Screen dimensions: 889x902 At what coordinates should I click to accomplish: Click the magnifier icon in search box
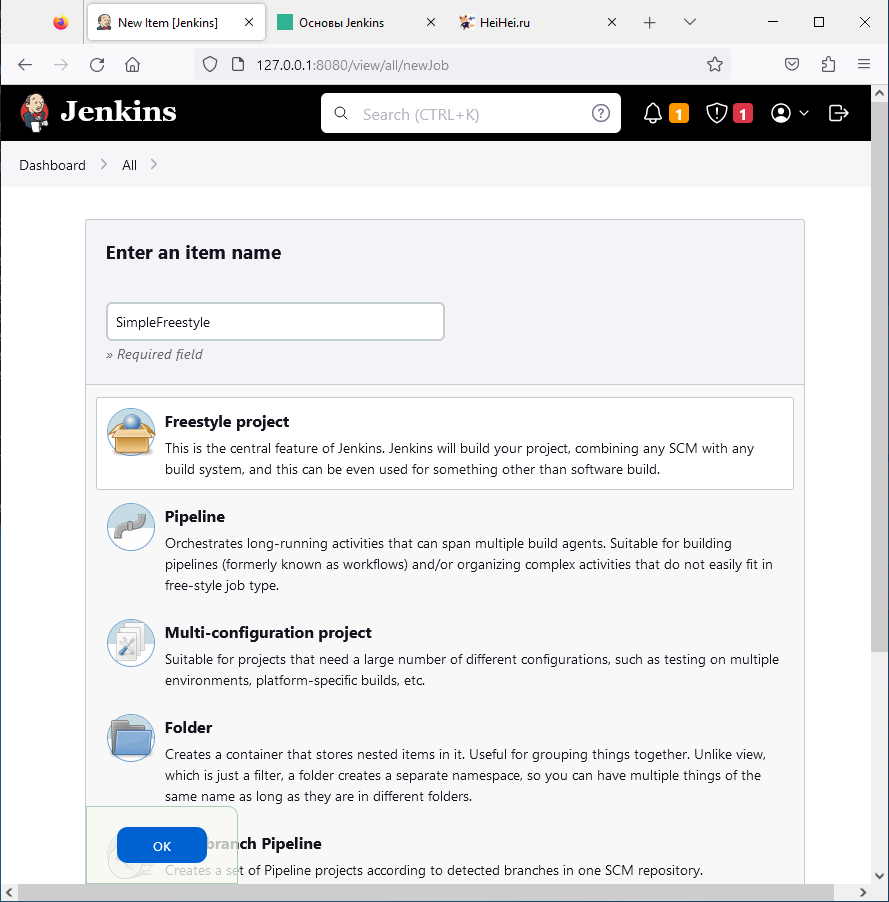point(341,113)
